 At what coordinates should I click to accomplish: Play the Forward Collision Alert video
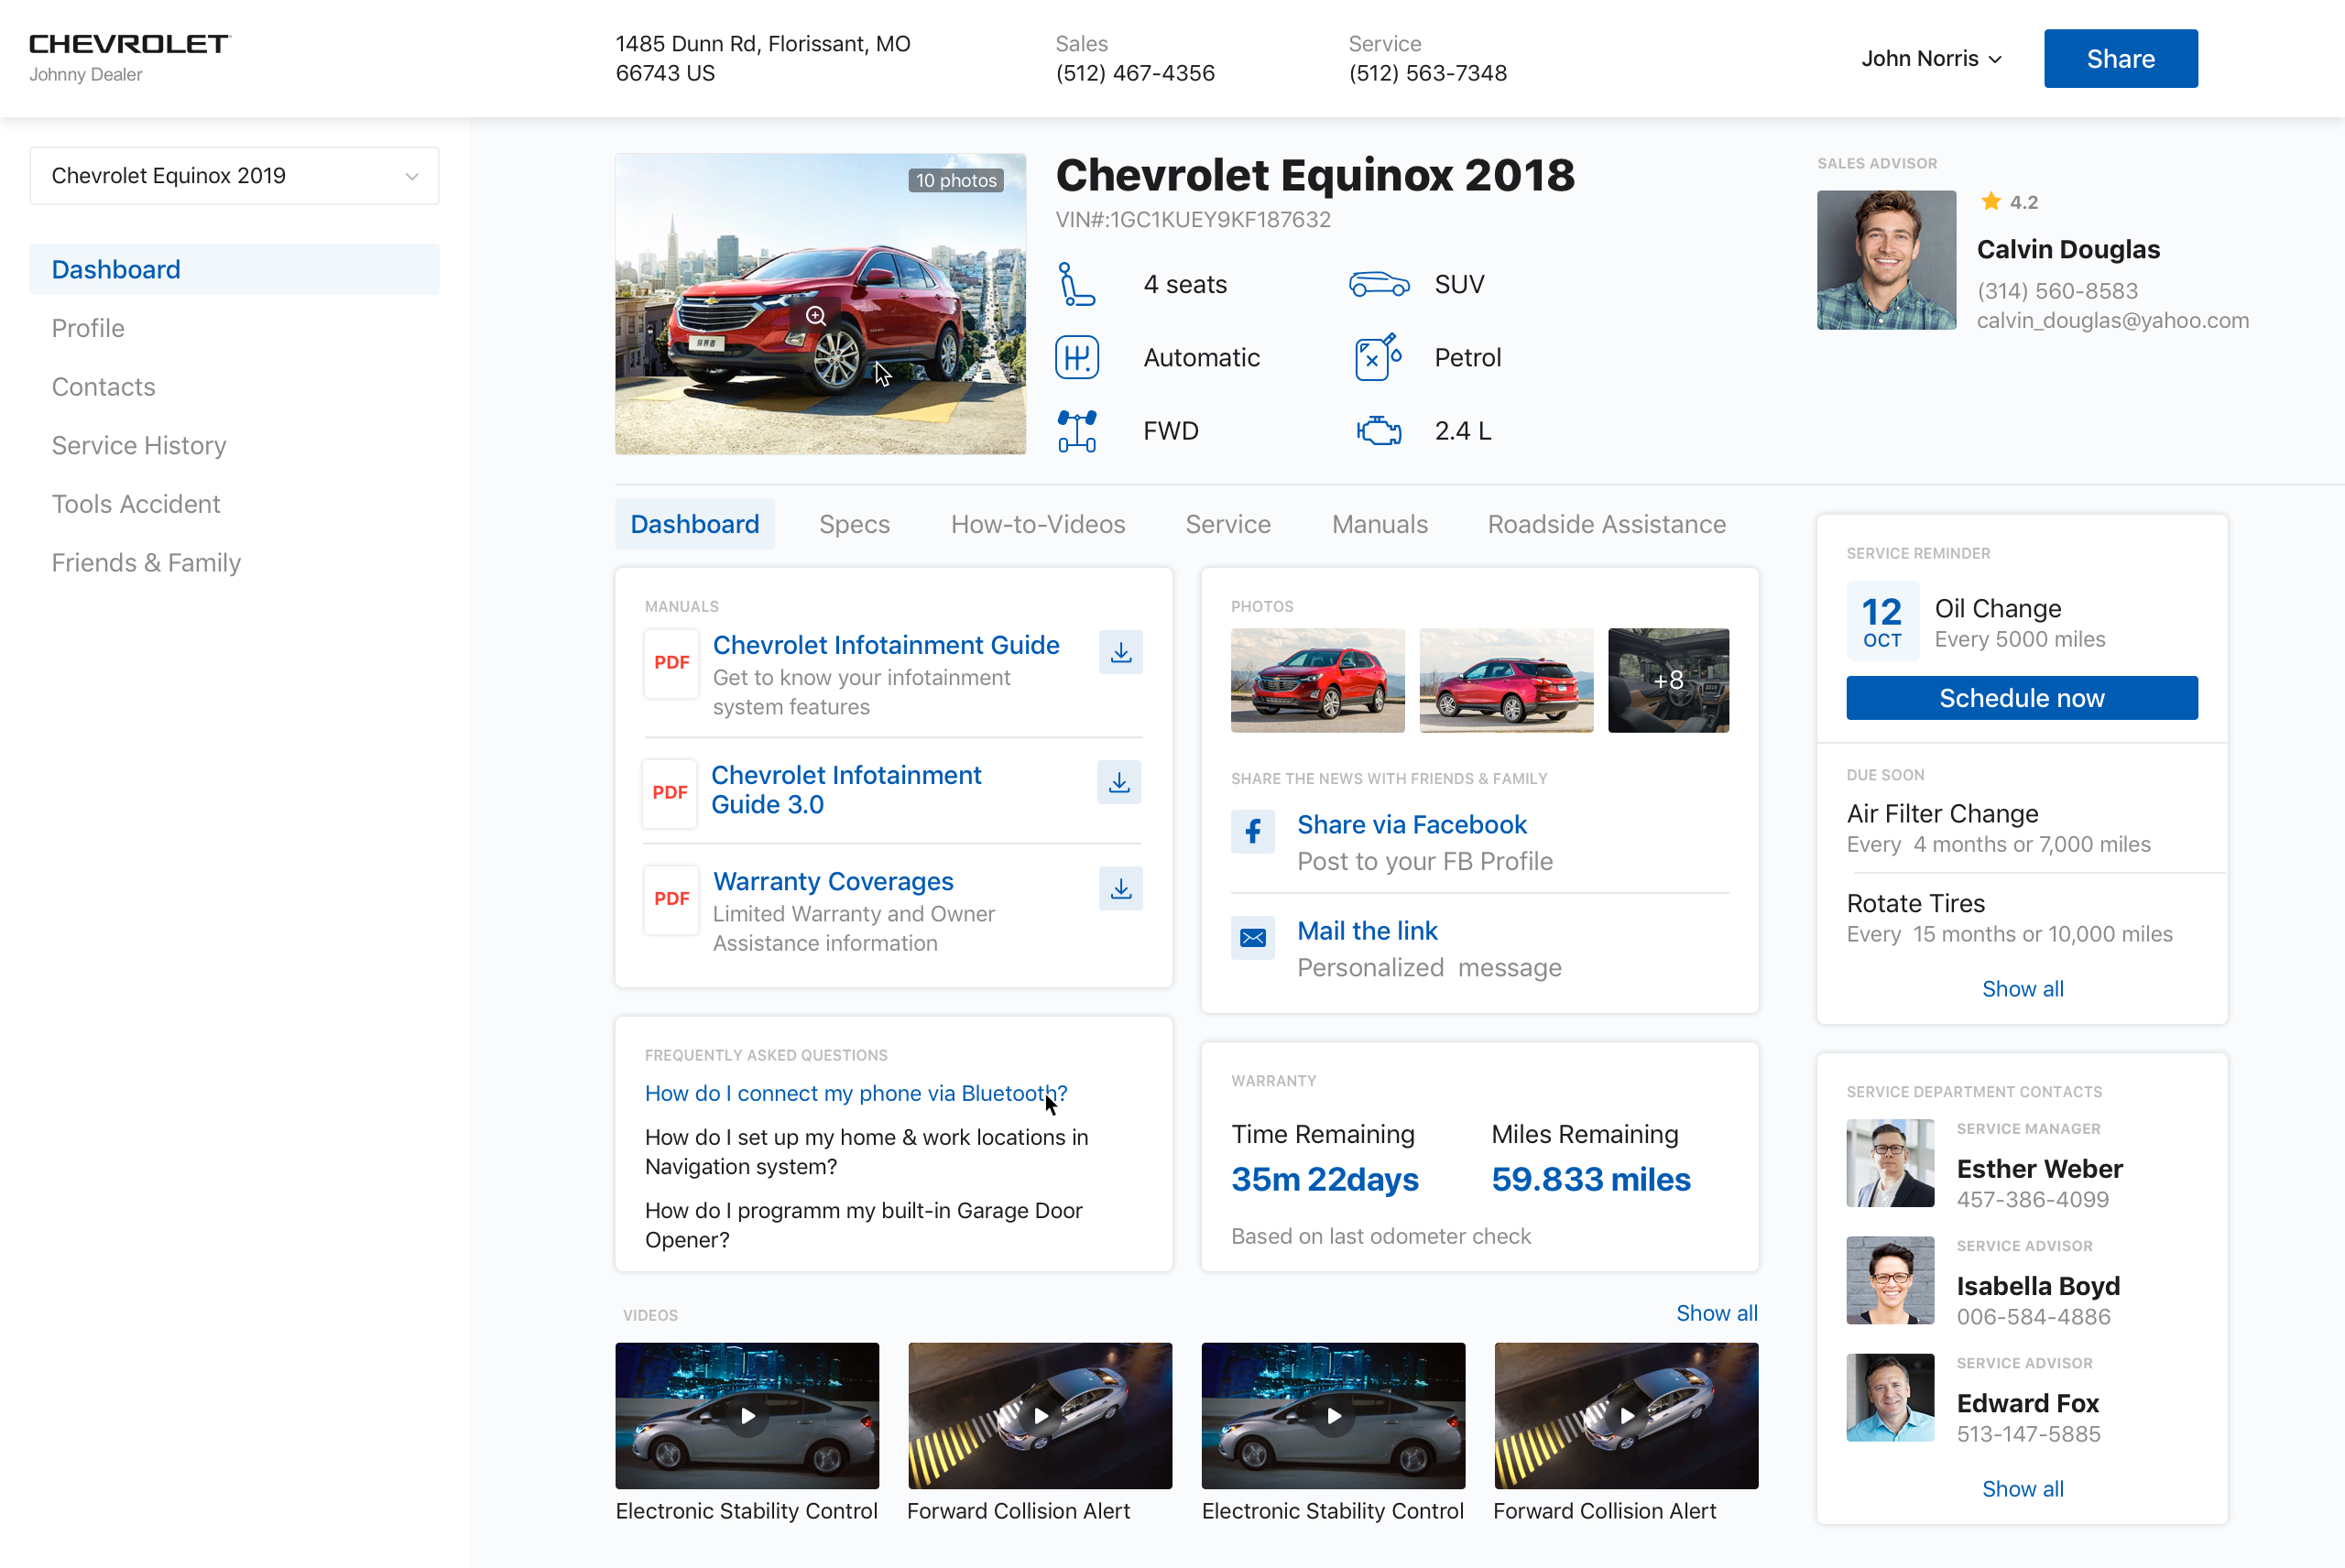[1038, 1414]
